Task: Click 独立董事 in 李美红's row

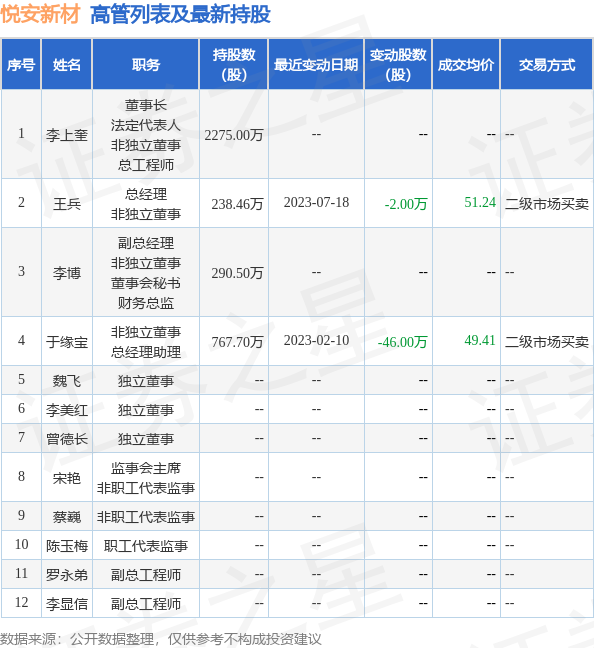Action: (x=146, y=410)
